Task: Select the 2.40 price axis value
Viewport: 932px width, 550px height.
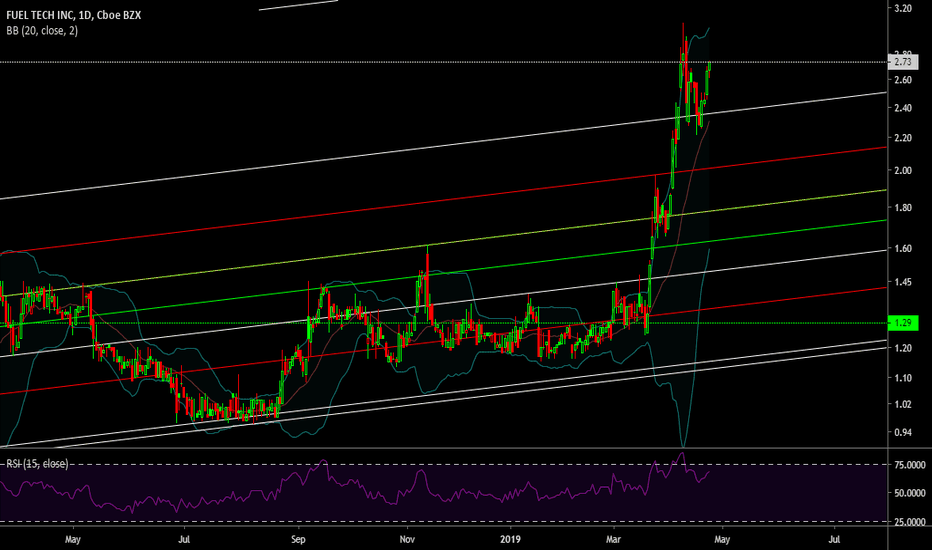Action: click(x=903, y=108)
